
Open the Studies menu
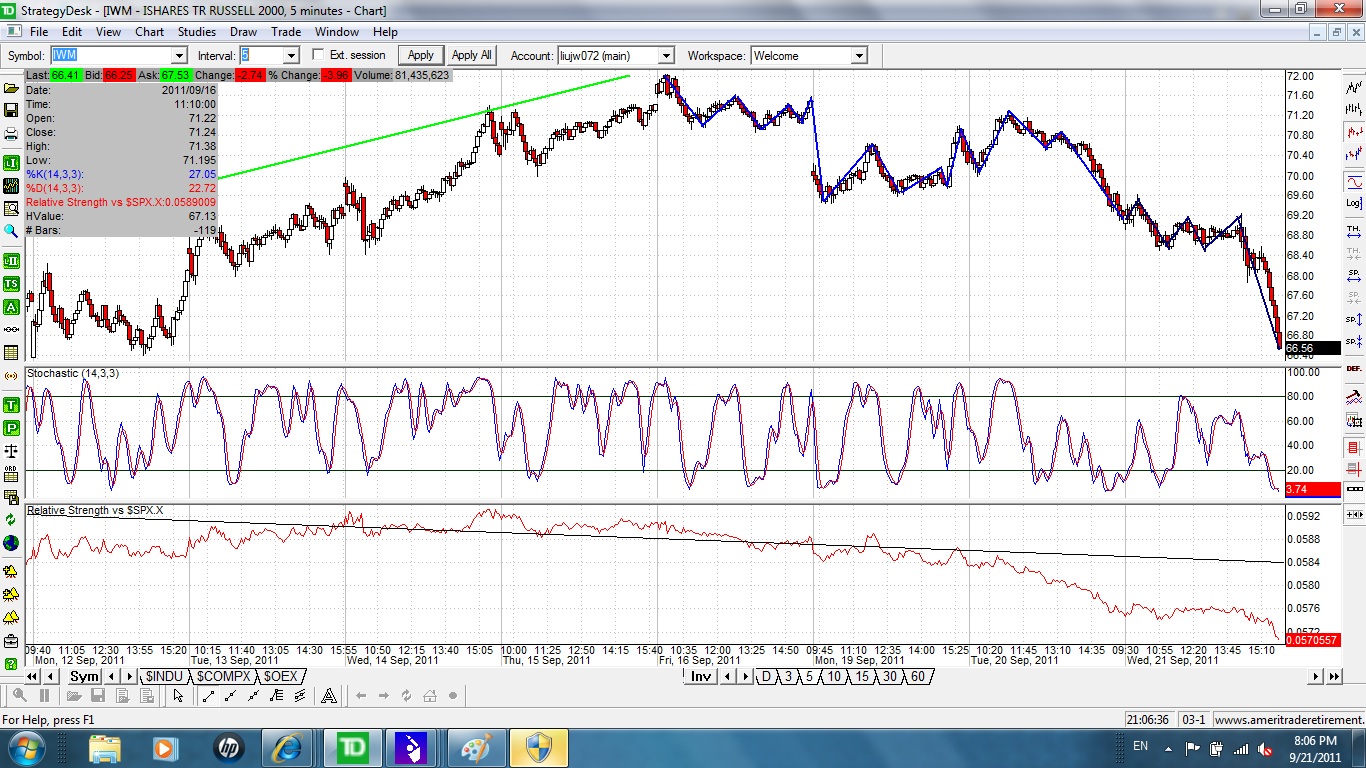tap(197, 32)
